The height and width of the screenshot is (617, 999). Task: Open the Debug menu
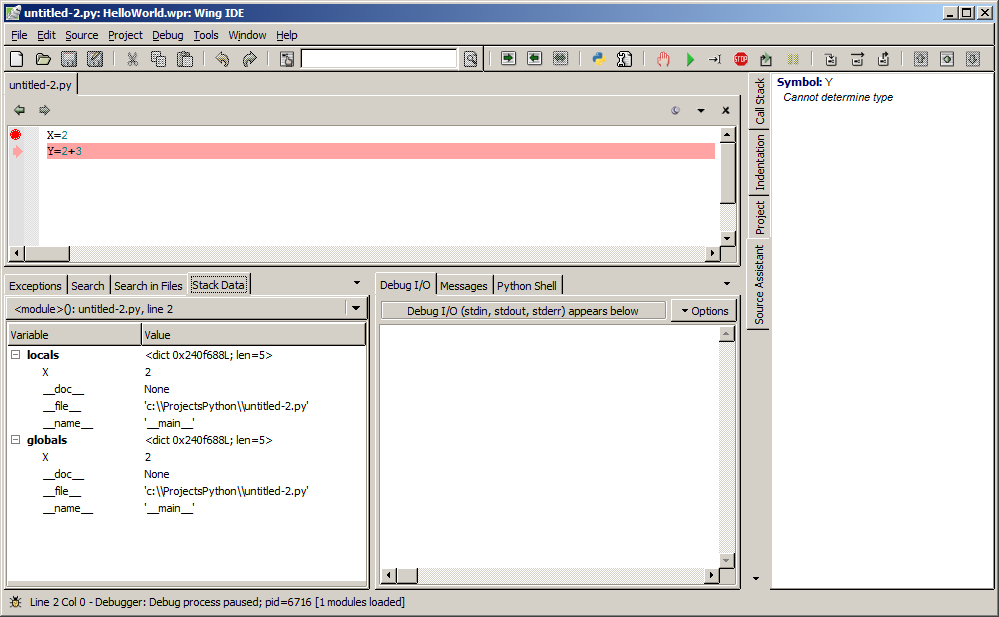(x=167, y=35)
